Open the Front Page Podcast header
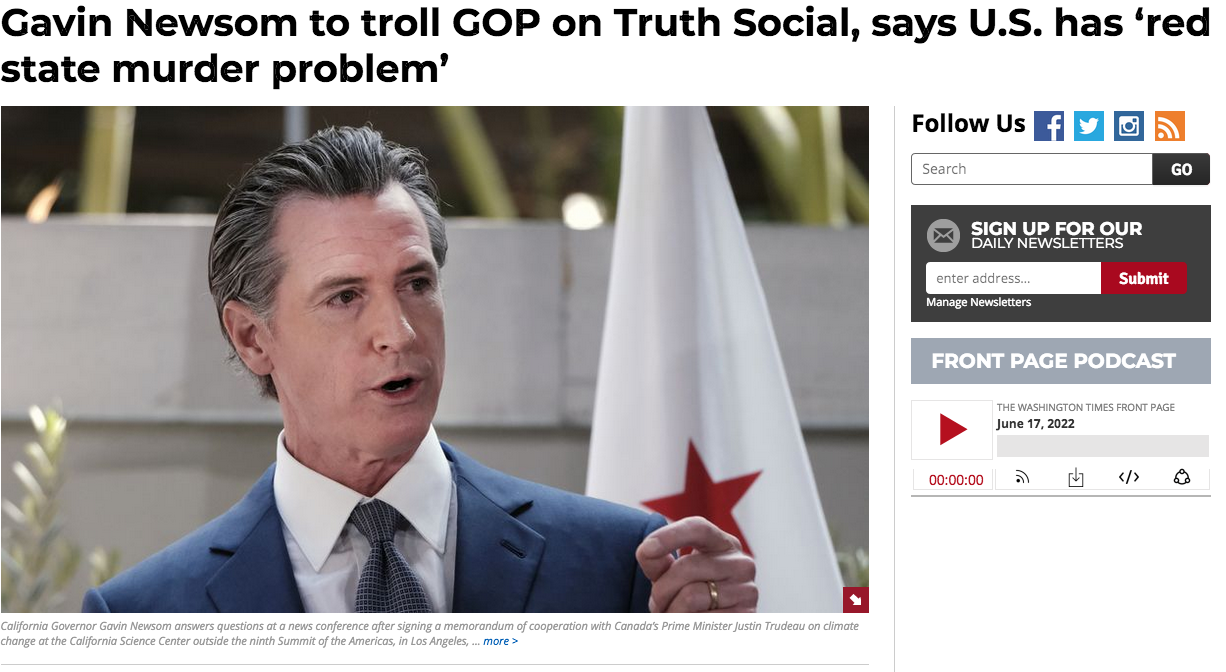The width and height of the screenshot is (1226, 672). click(1061, 361)
